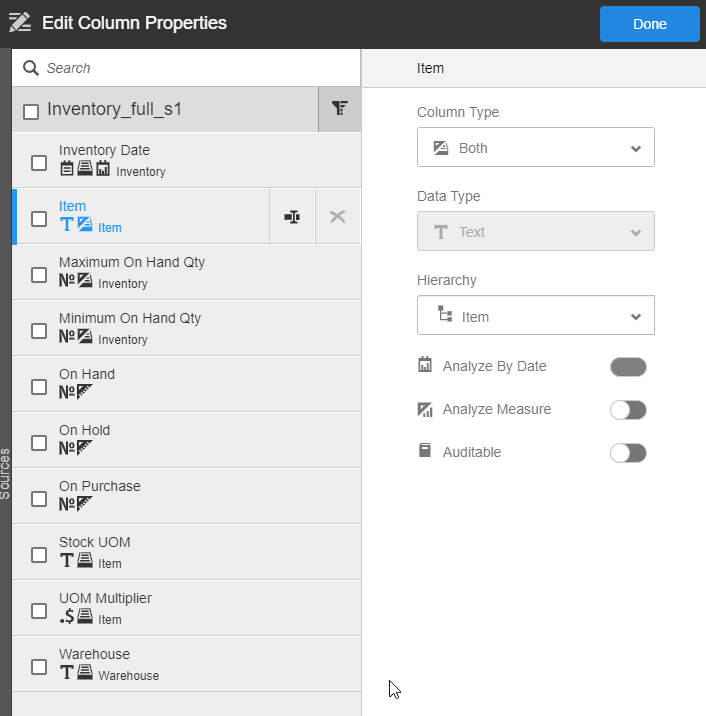
Task: Open the Sources side tab
Action: tap(5, 475)
